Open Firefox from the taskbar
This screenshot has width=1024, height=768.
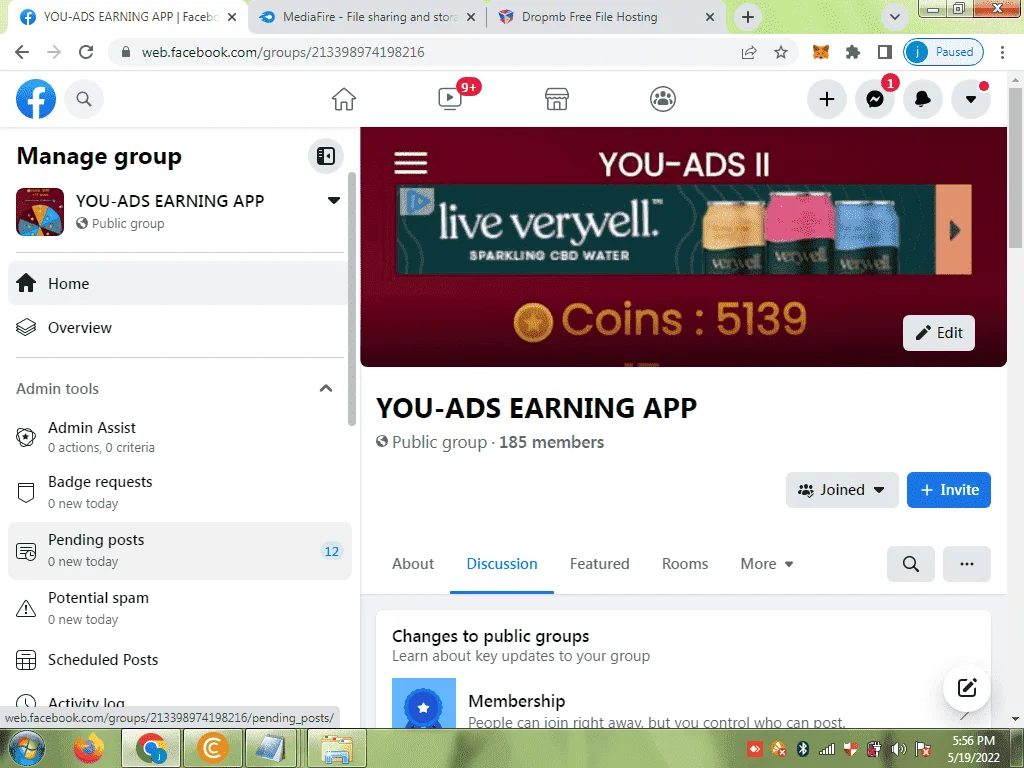click(x=89, y=748)
